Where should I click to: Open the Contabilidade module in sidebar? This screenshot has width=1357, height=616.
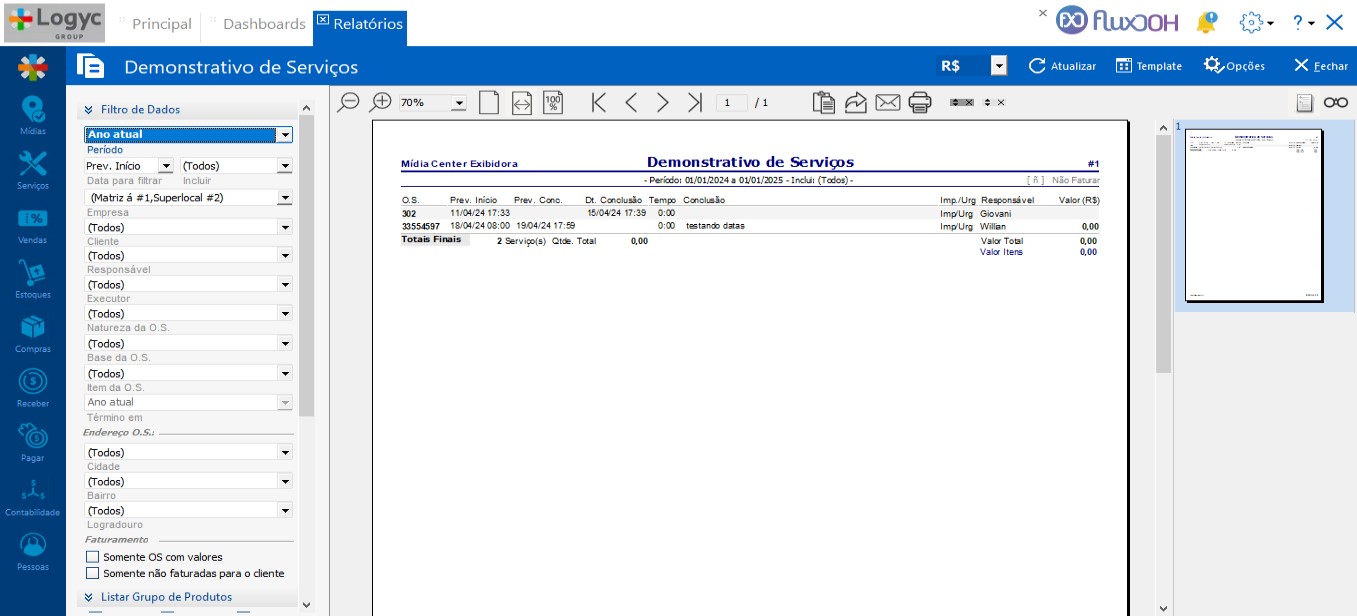33,497
